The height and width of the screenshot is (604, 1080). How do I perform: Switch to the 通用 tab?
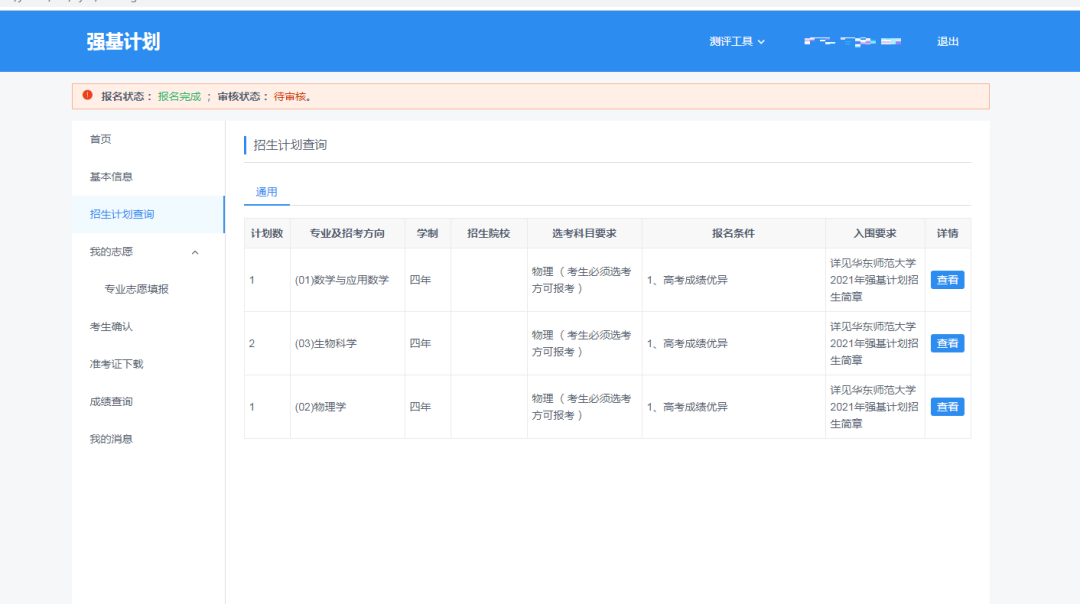tap(266, 192)
